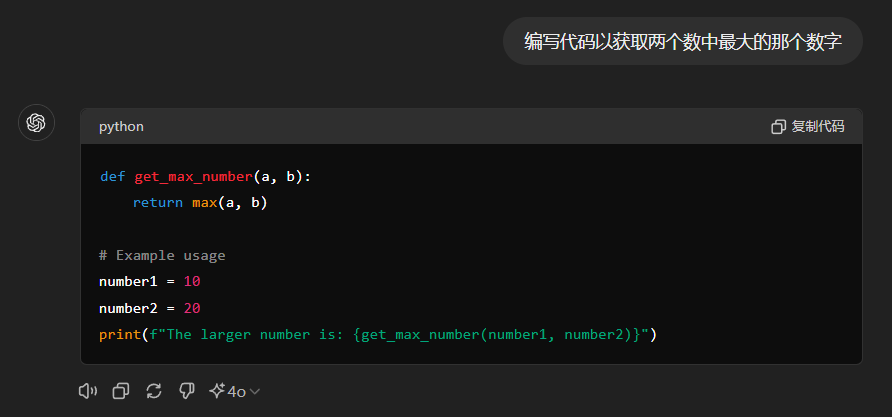Click the copy icon in code header
Viewport: 892px width, 417px height.
pyautogui.click(x=779, y=127)
